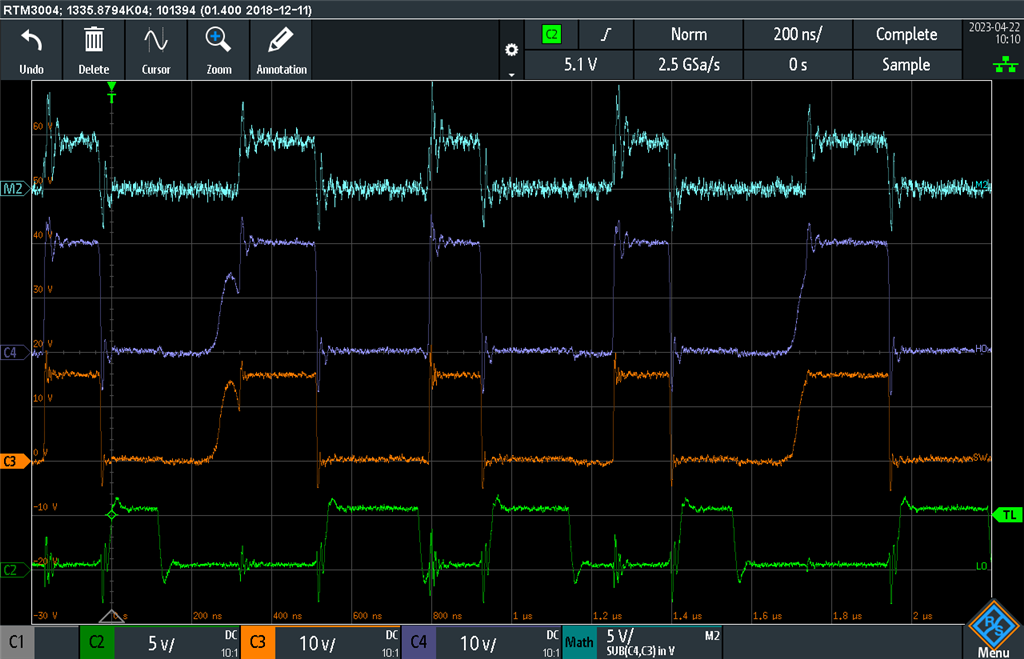Click the network connection status icon
1024x659 pixels.
(x=1005, y=65)
